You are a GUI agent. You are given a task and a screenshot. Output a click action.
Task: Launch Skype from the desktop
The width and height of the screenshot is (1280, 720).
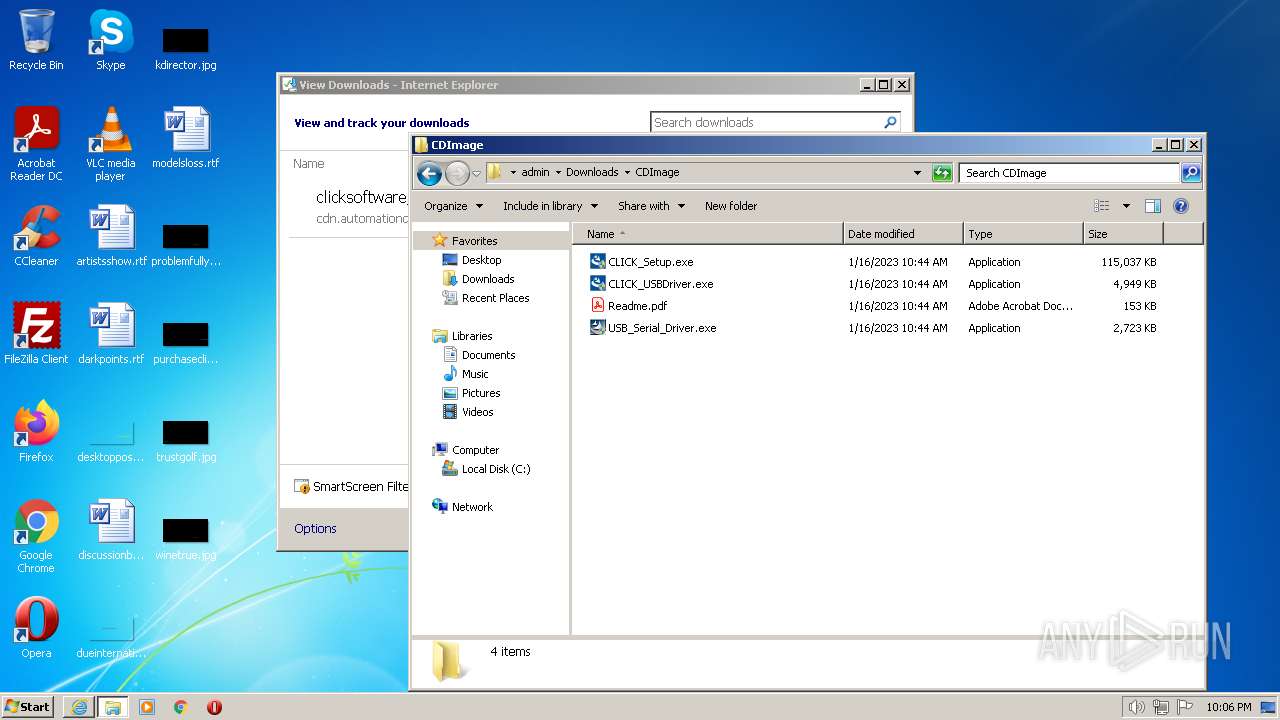[110, 40]
